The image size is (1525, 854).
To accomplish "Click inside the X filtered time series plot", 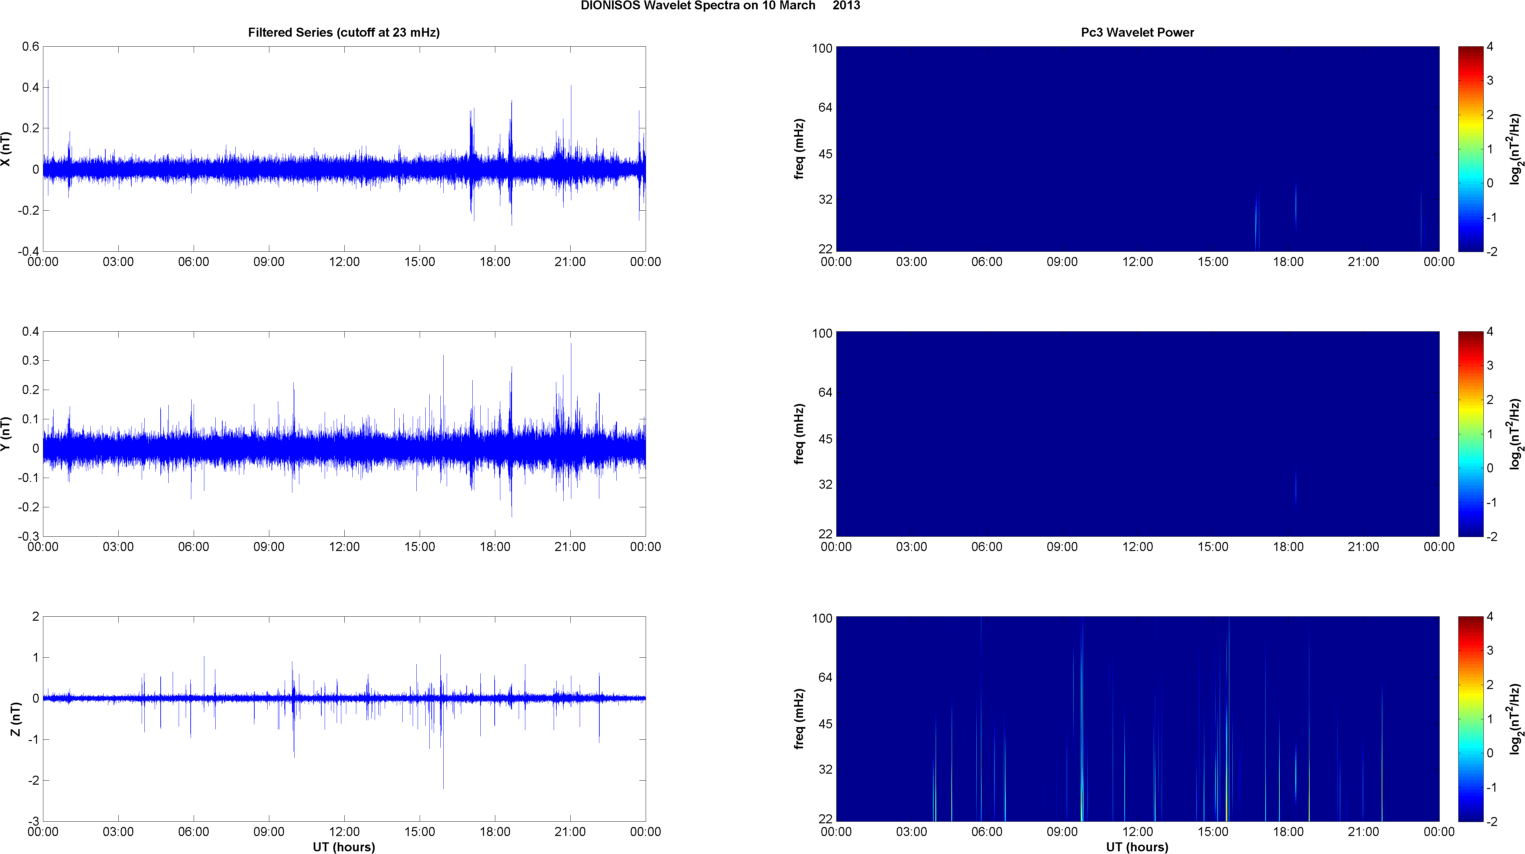I will click(x=344, y=149).
